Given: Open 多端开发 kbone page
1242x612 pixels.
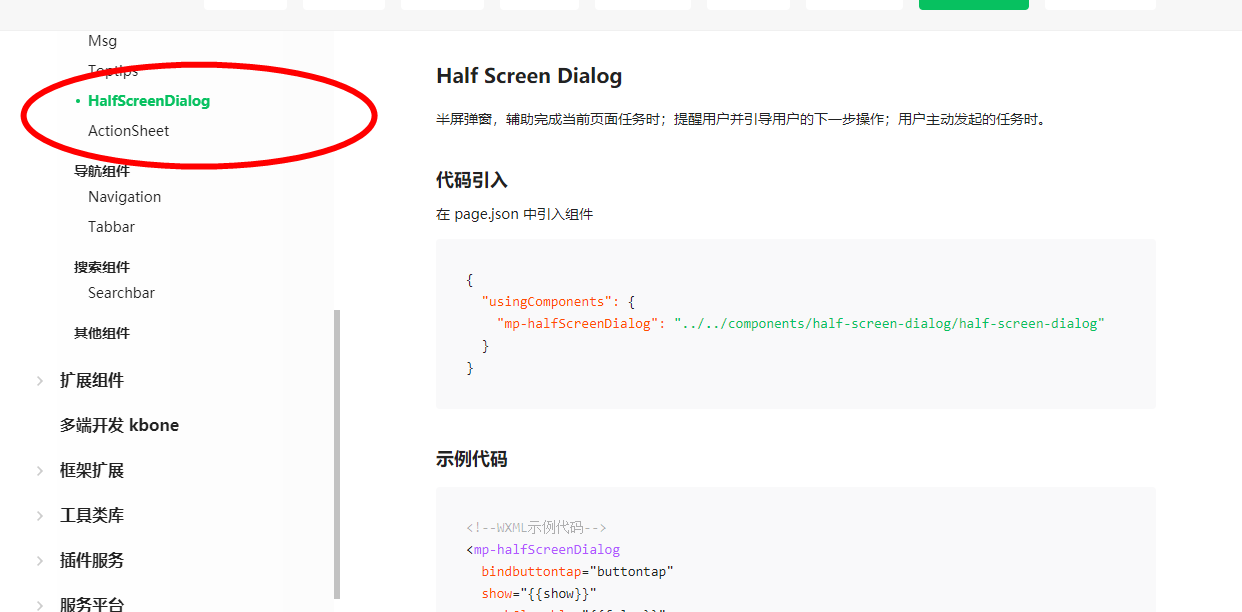Looking at the screenshot, I should (x=119, y=426).
